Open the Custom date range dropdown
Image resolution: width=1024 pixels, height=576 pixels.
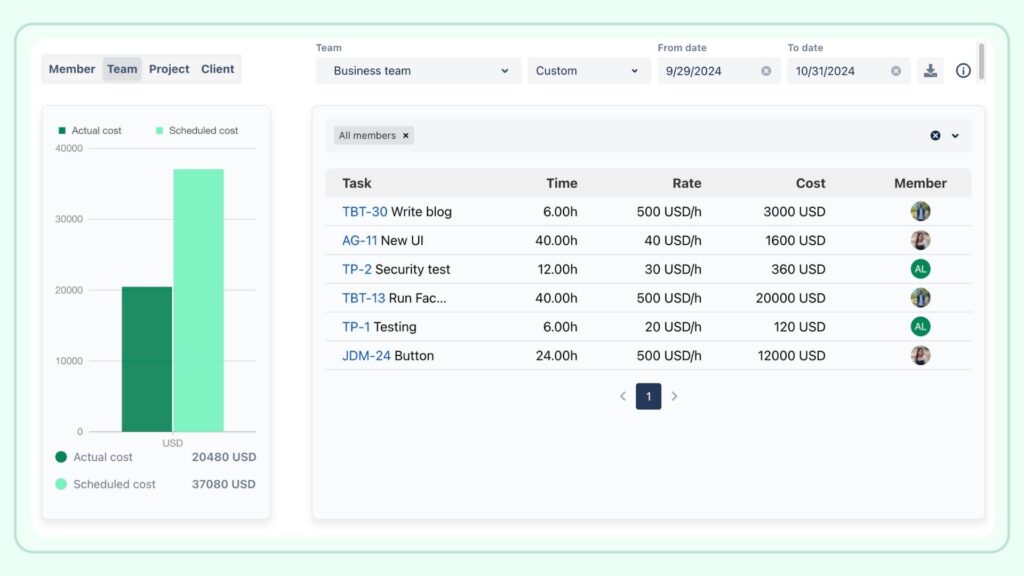point(589,70)
